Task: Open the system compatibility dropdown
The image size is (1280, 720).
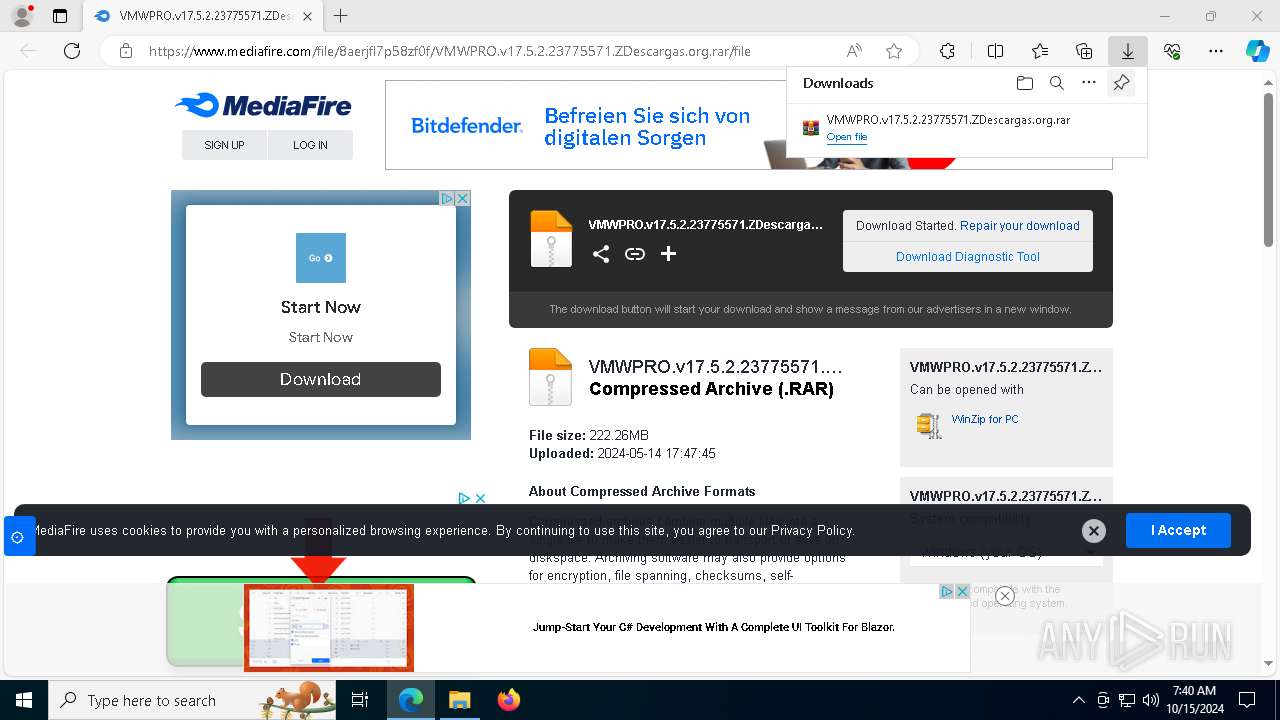Action: (1006, 552)
